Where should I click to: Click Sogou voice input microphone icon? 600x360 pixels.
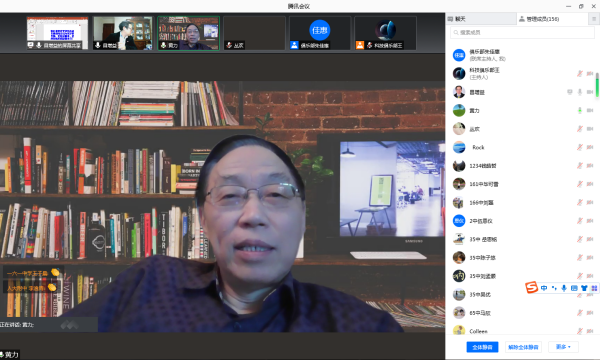click(564, 288)
